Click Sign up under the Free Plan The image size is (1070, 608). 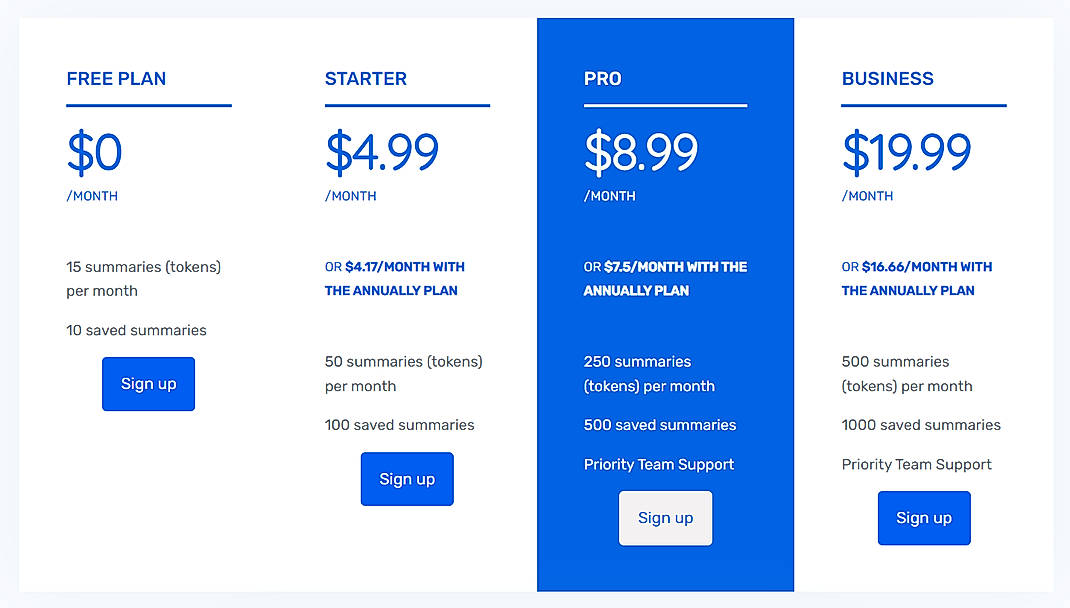[x=148, y=384]
